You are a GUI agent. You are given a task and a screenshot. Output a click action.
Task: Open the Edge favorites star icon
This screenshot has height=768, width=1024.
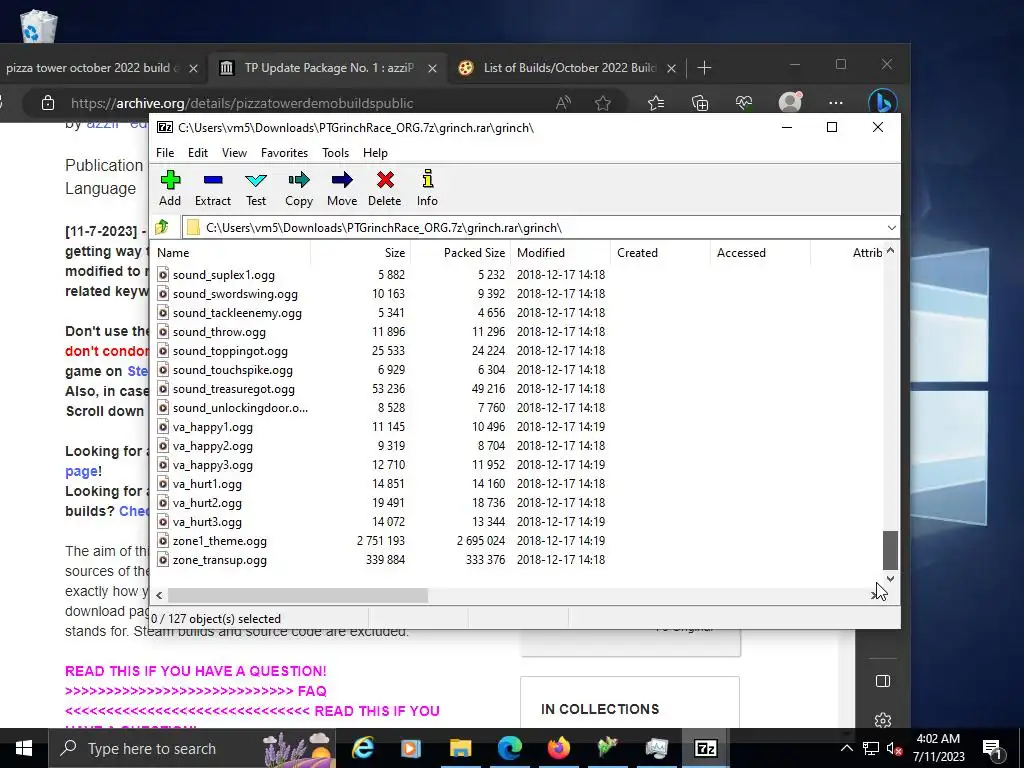pos(656,103)
